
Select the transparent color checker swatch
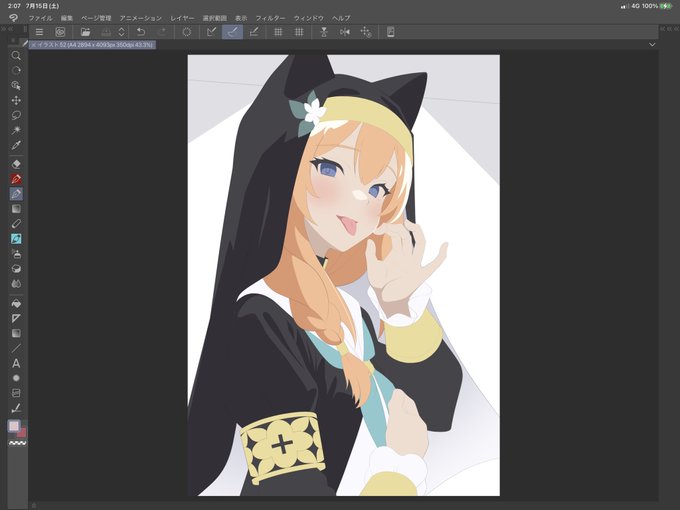coord(17,443)
